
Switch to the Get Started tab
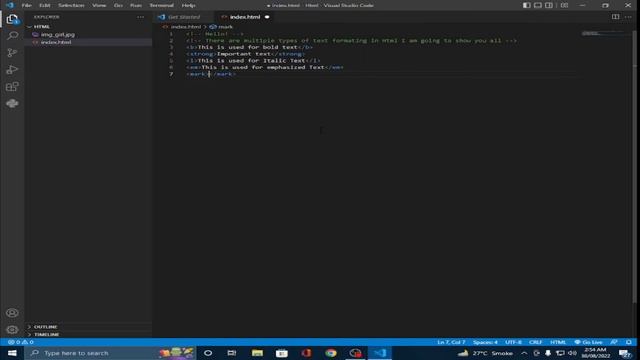click(x=184, y=17)
